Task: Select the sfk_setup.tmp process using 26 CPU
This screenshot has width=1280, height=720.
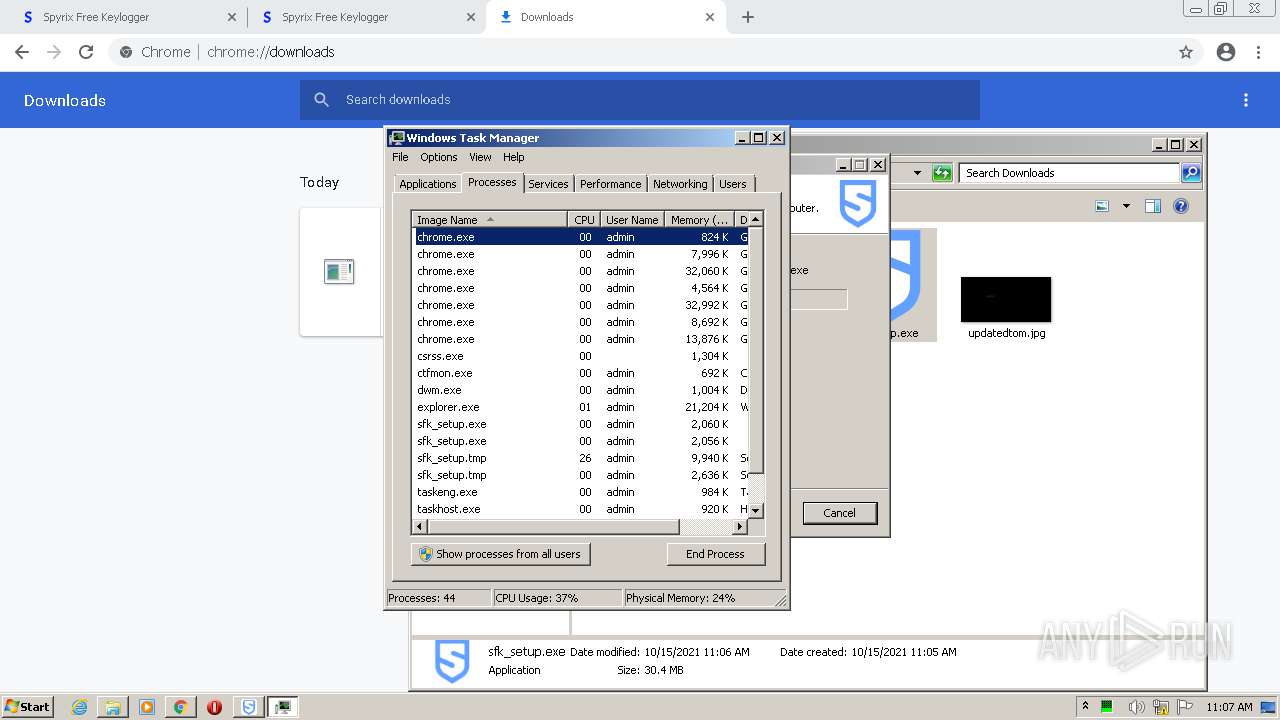Action: click(581, 458)
